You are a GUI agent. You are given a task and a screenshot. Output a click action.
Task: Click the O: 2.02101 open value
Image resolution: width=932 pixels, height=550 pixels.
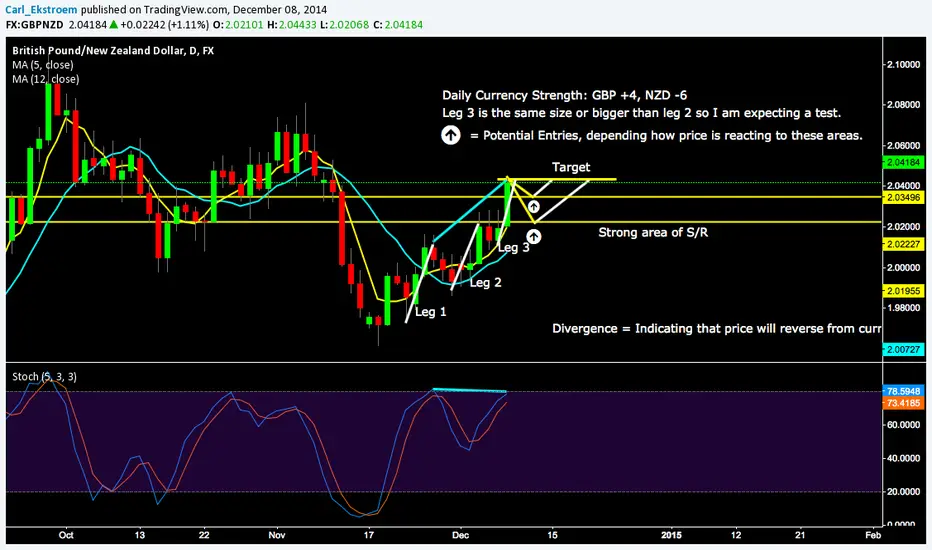point(238,25)
